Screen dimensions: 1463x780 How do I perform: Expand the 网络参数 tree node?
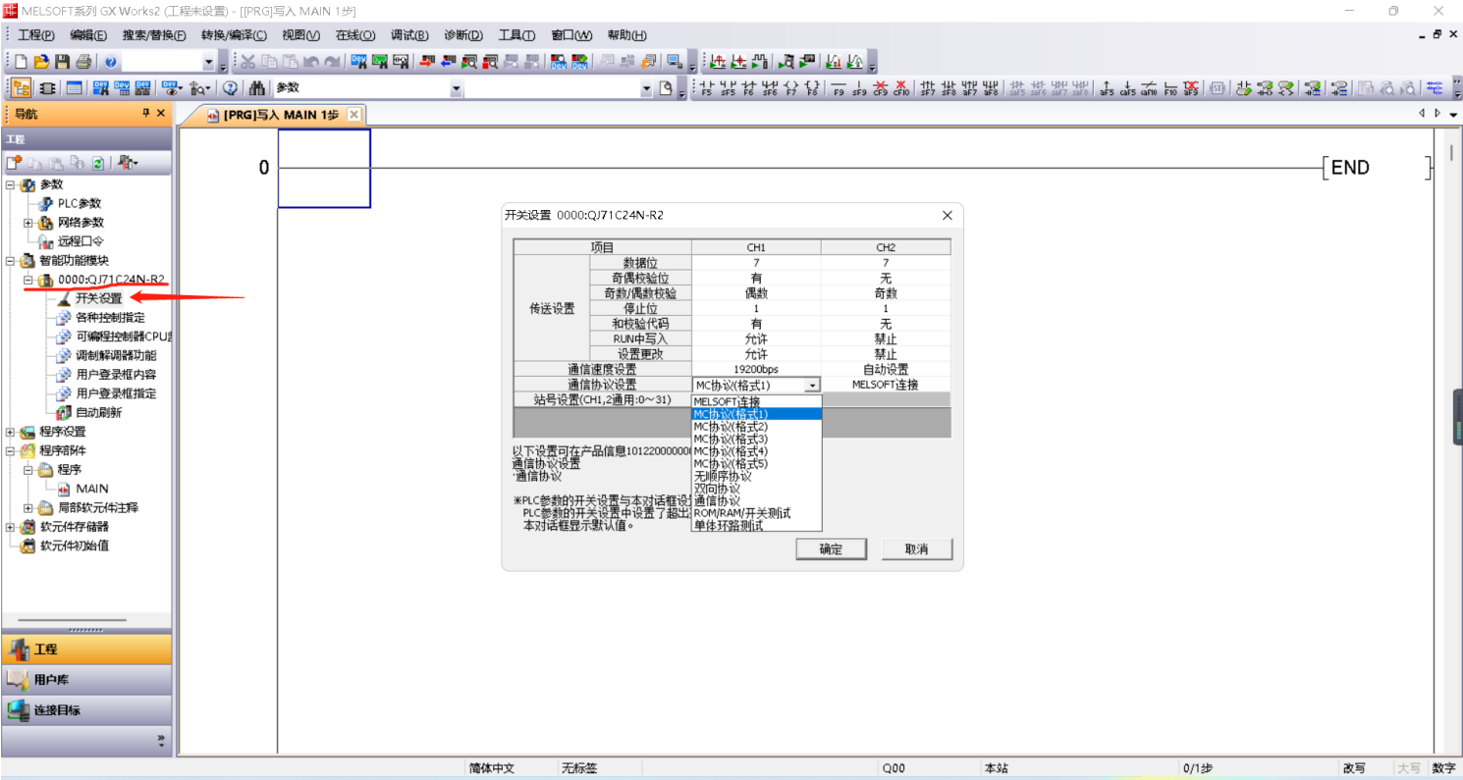tap(28, 222)
